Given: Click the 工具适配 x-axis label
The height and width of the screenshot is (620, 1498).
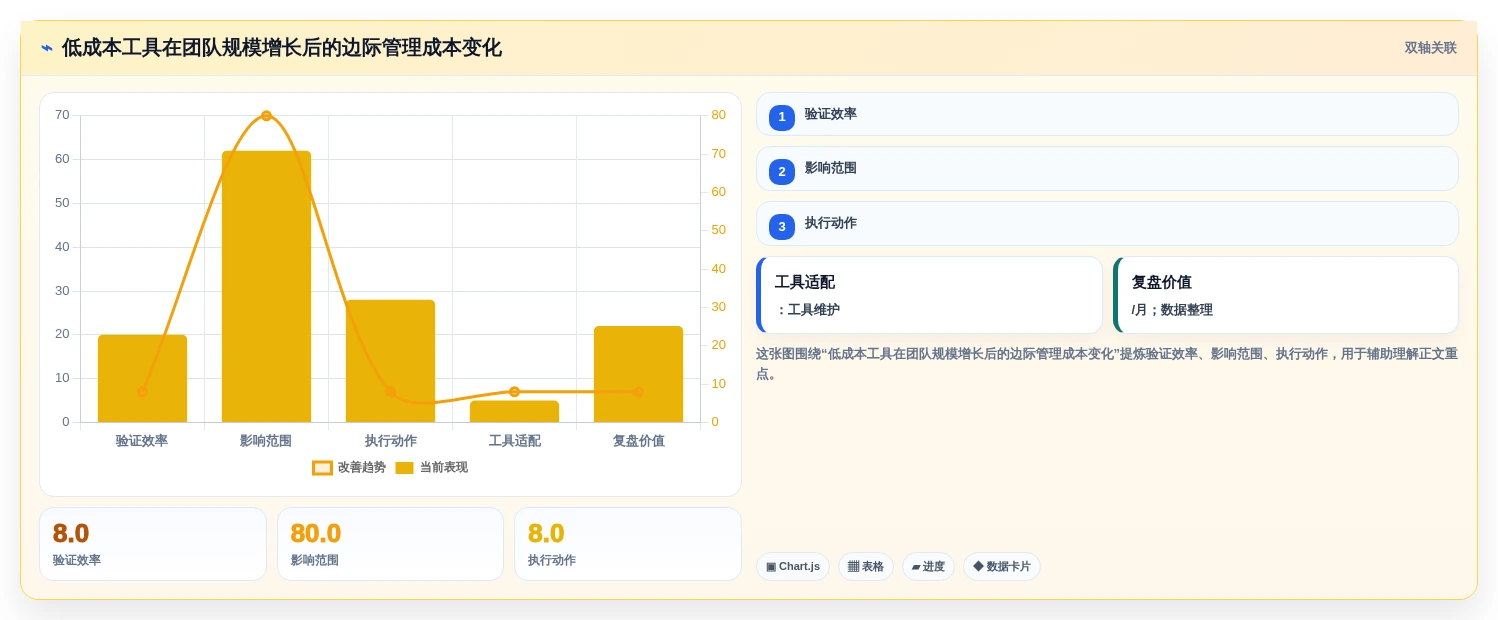Looking at the screenshot, I should coord(514,441).
